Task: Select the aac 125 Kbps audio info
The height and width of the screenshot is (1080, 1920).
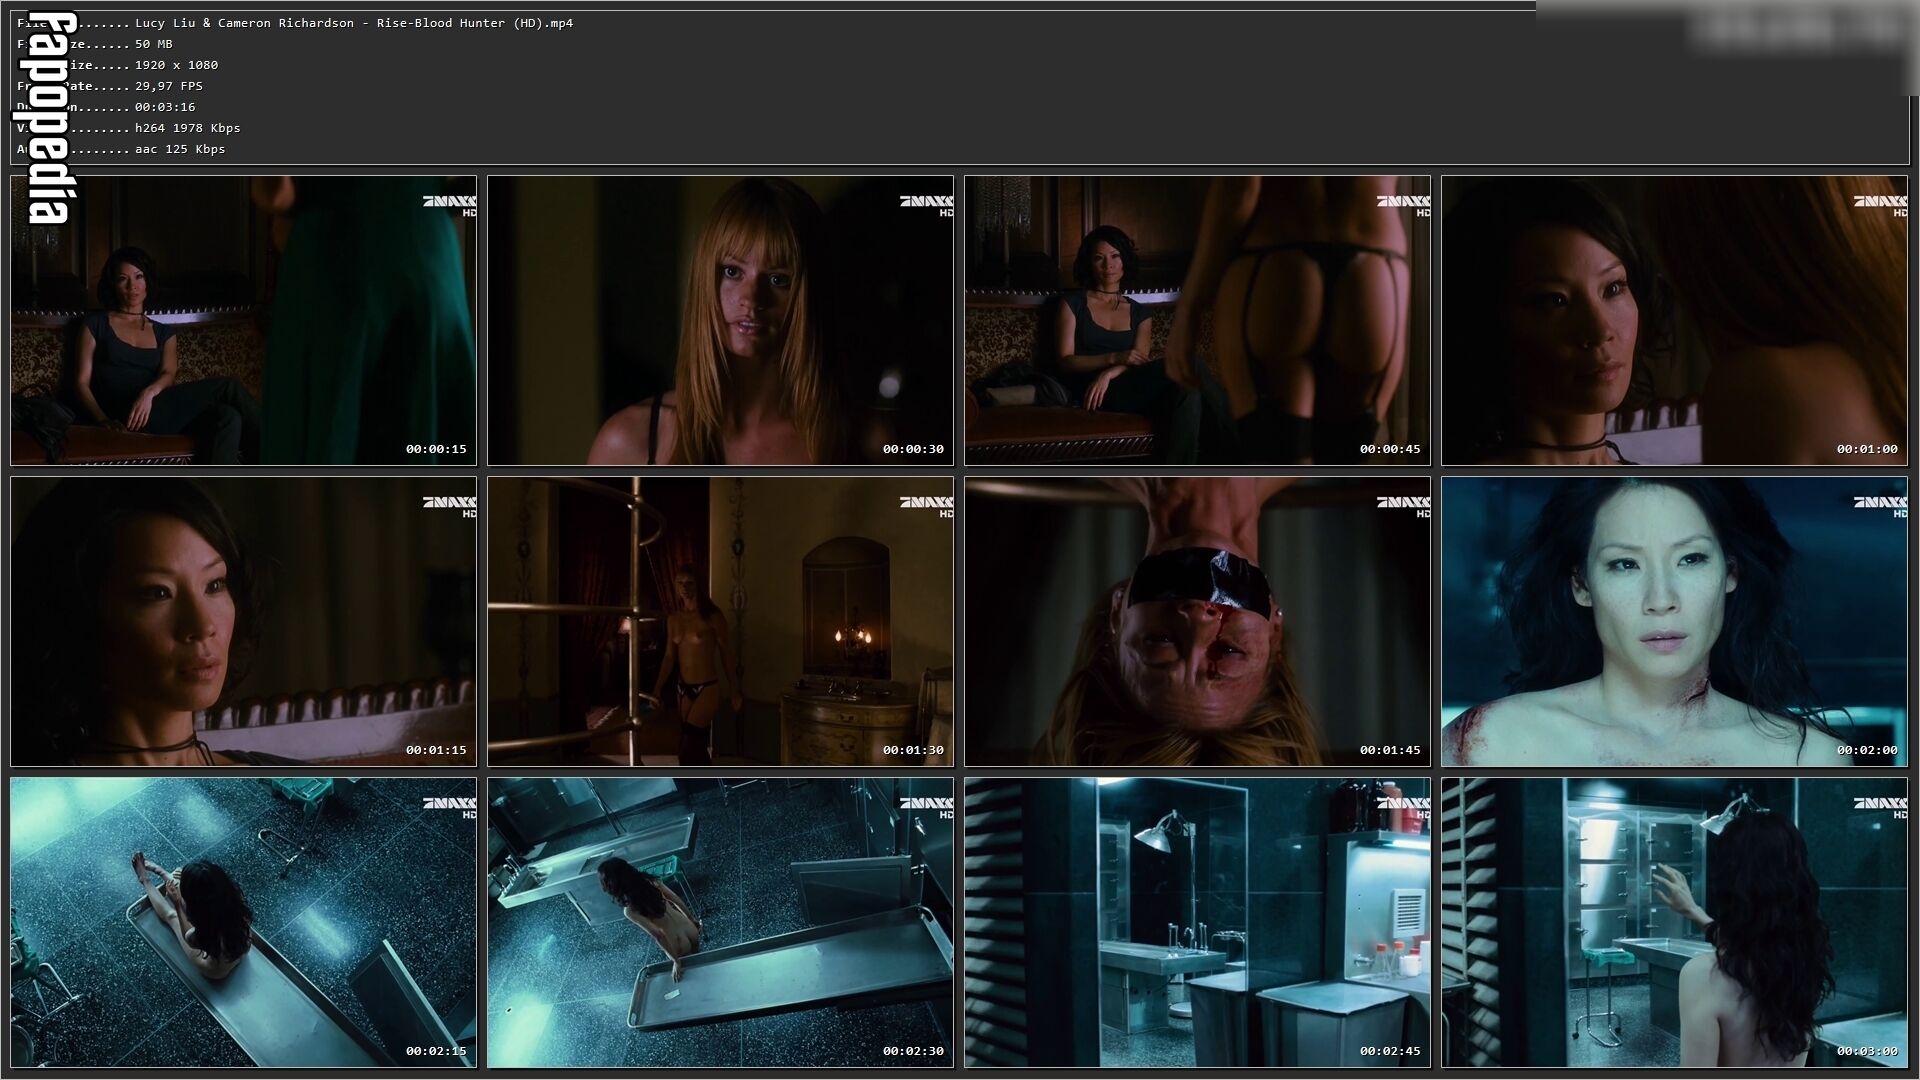Action: point(180,149)
